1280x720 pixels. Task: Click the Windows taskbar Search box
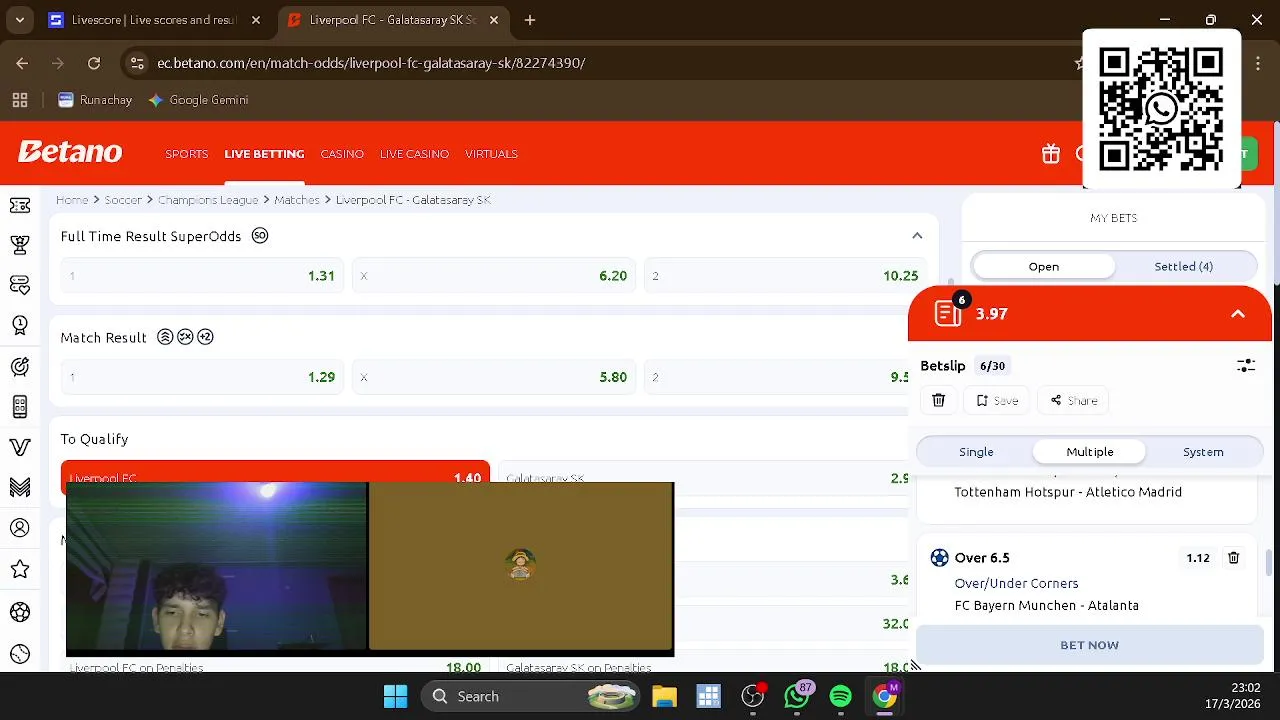[529, 696]
